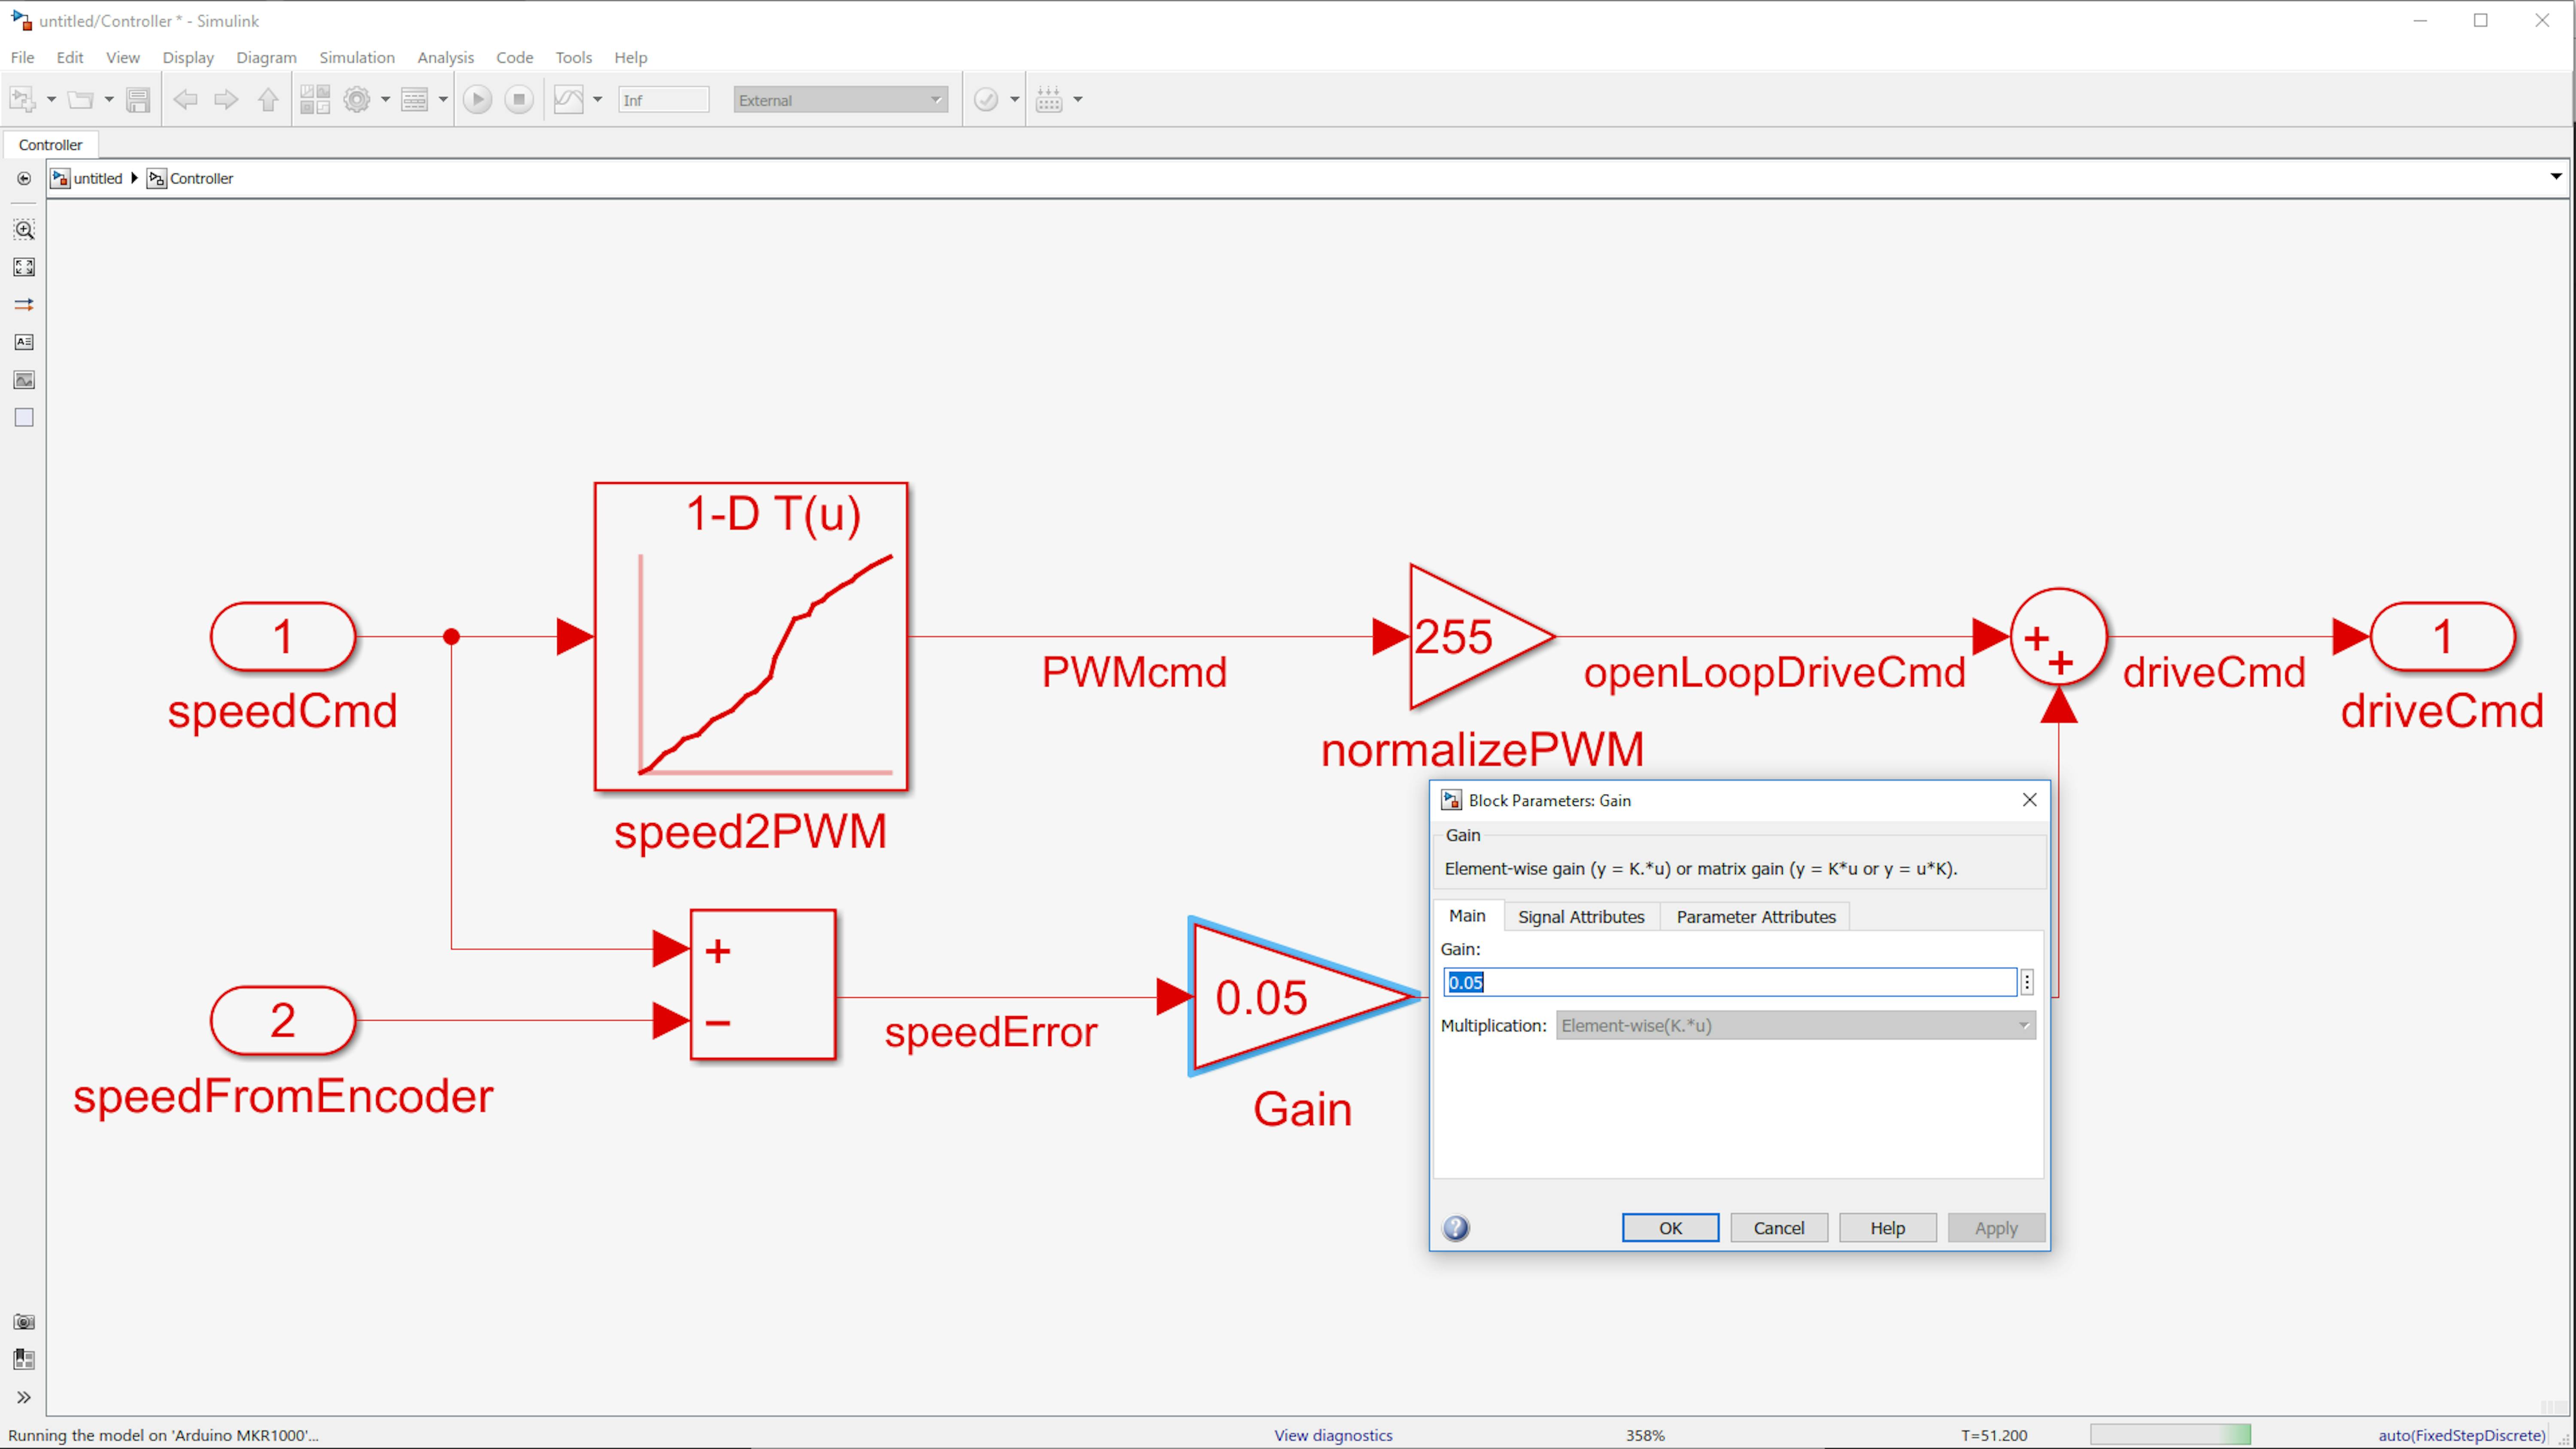Click the Deploy to Hardware icon

[x=1049, y=100]
